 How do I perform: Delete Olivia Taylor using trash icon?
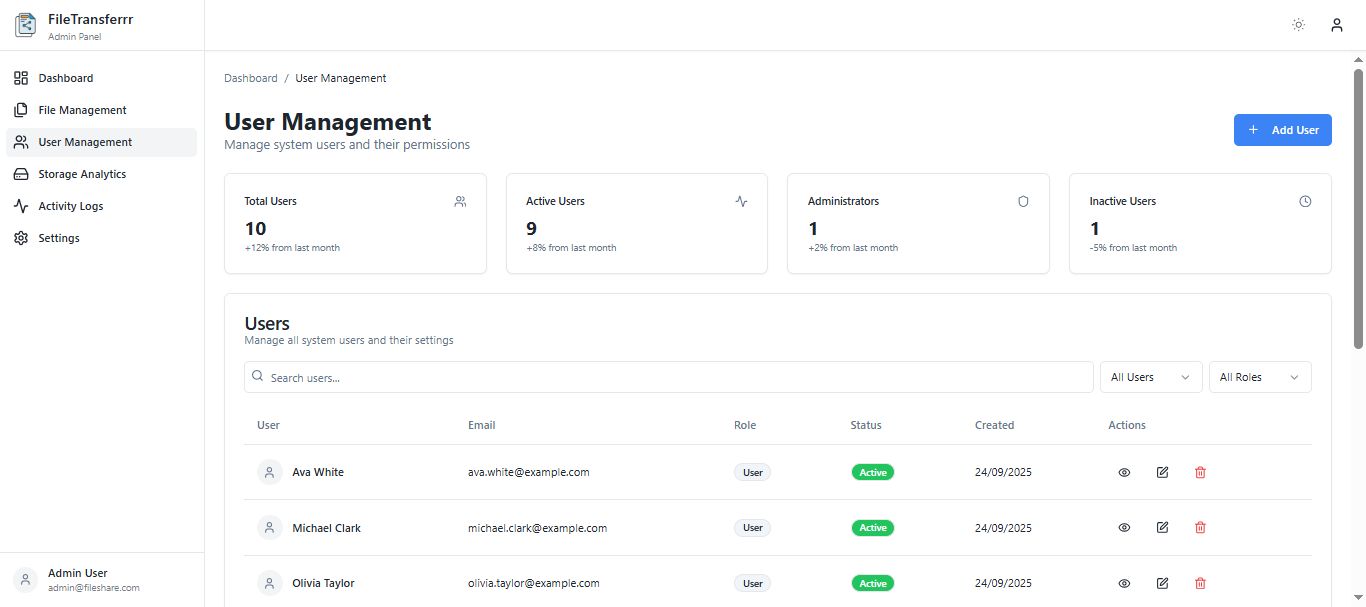[x=1200, y=583]
